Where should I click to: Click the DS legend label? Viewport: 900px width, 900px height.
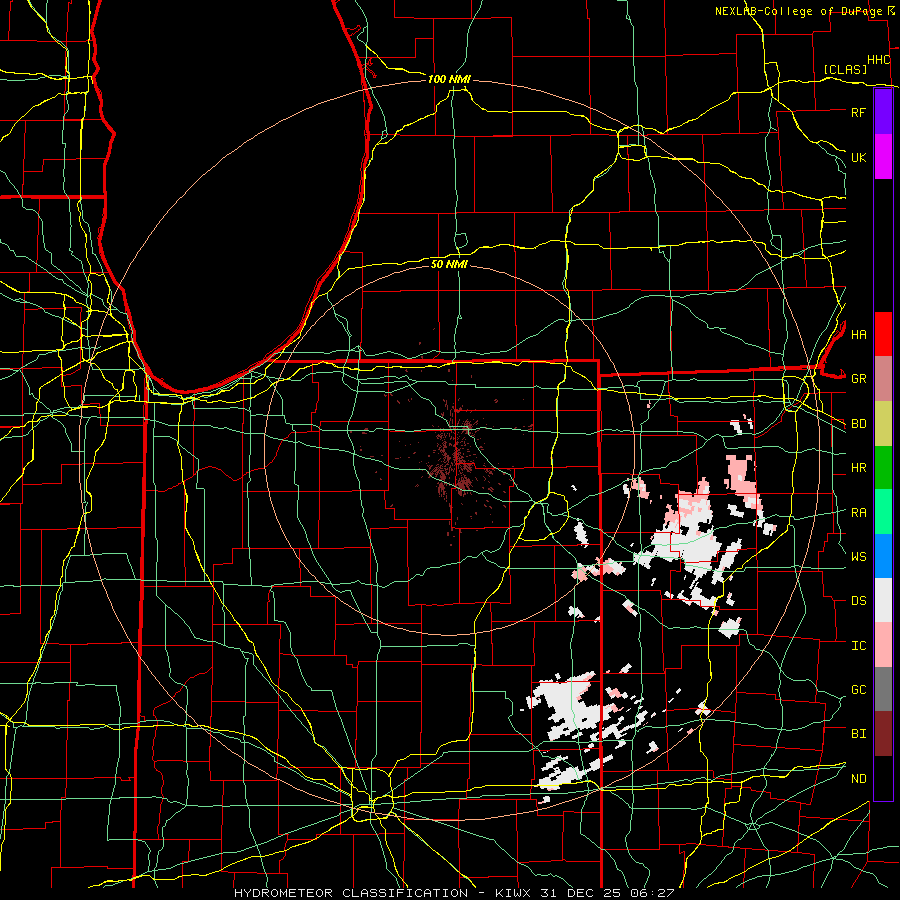pos(859,601)
